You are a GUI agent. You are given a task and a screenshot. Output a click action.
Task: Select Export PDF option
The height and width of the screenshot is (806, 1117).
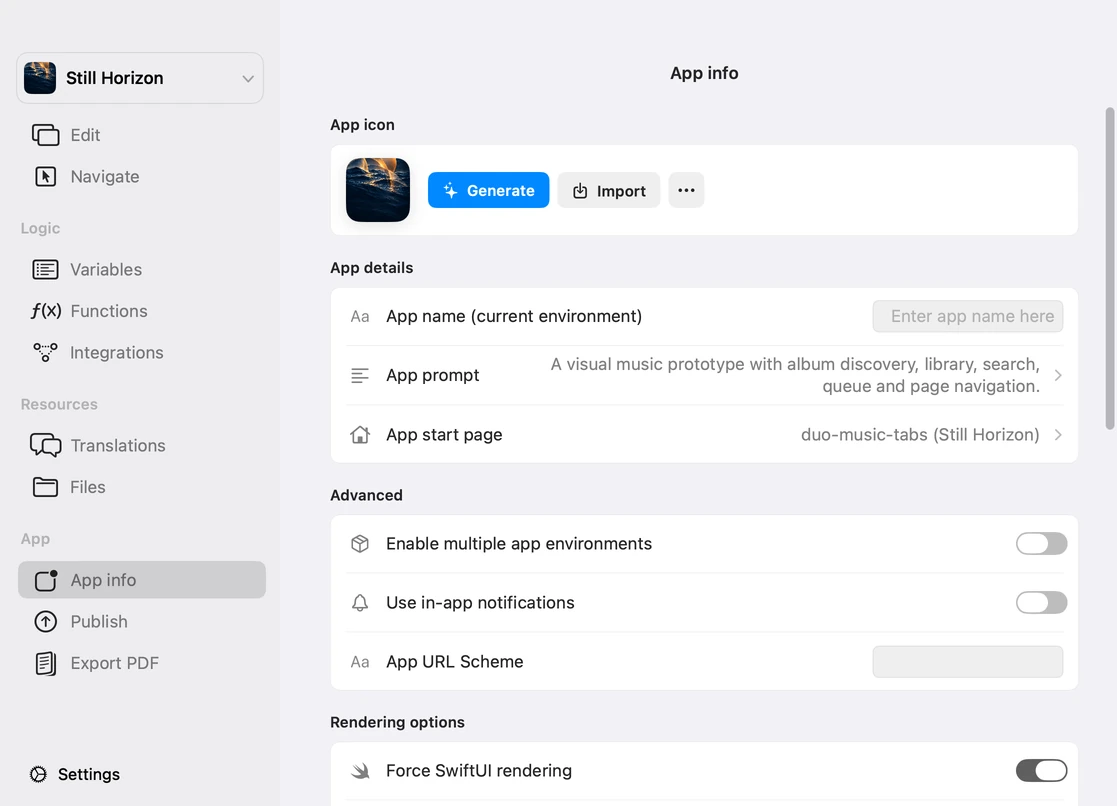click(142, 663)
